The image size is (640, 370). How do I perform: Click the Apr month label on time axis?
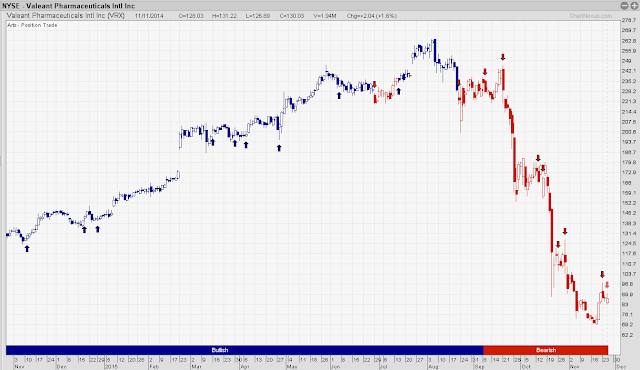[x=244, y=366]
